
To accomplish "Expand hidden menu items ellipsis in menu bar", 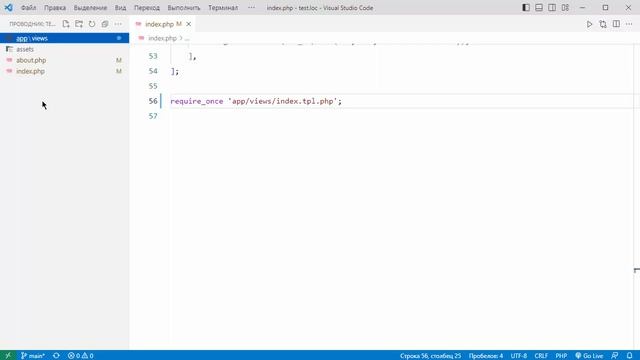I will pos(251,8).
